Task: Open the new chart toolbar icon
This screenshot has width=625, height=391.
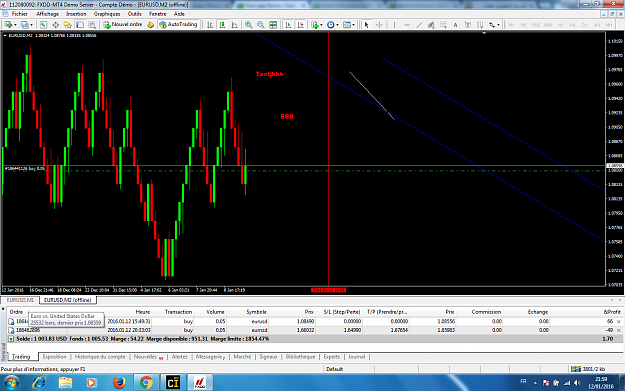Action: (x=8, y=25)
